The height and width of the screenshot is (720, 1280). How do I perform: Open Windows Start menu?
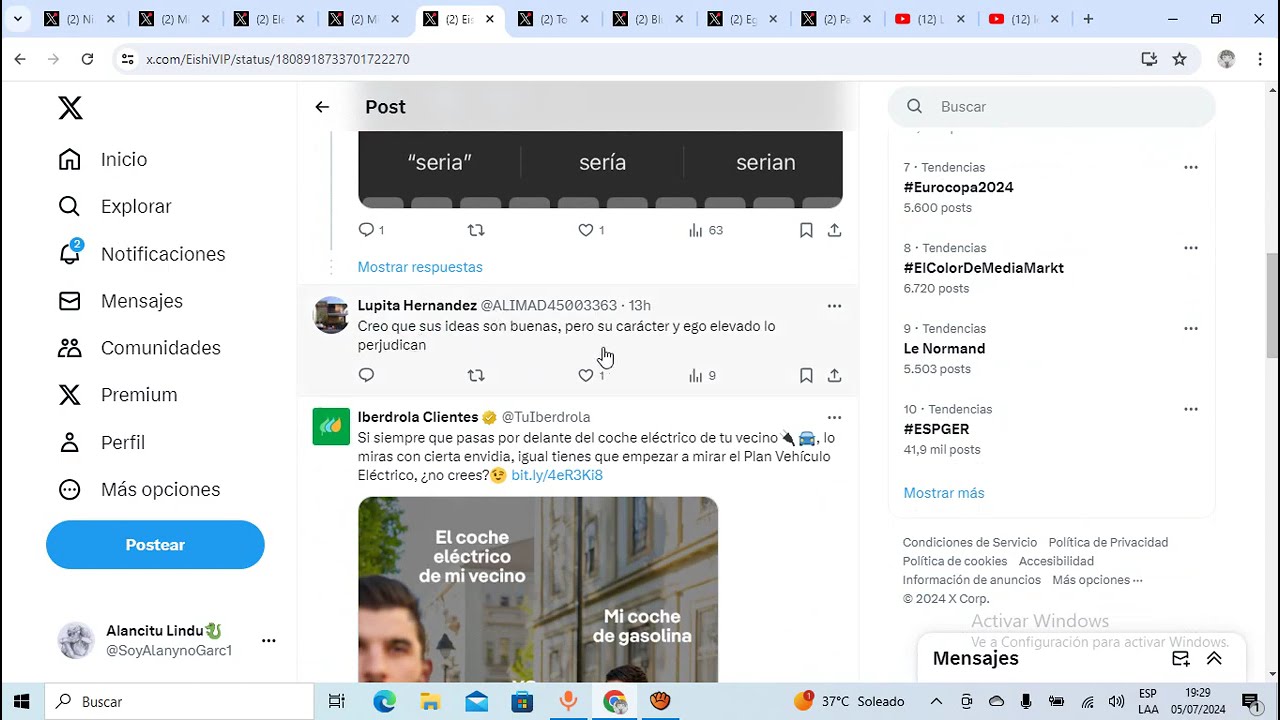click(22, 701)
